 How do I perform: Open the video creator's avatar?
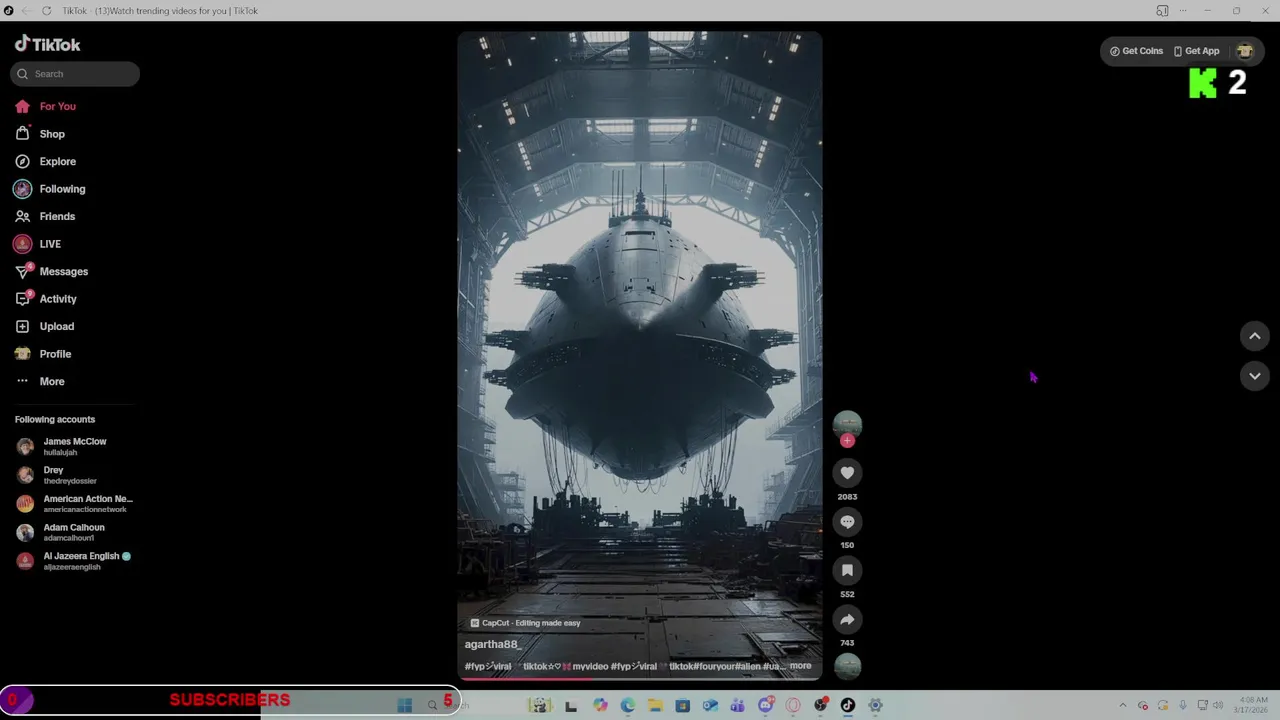(x=847, y=424)
